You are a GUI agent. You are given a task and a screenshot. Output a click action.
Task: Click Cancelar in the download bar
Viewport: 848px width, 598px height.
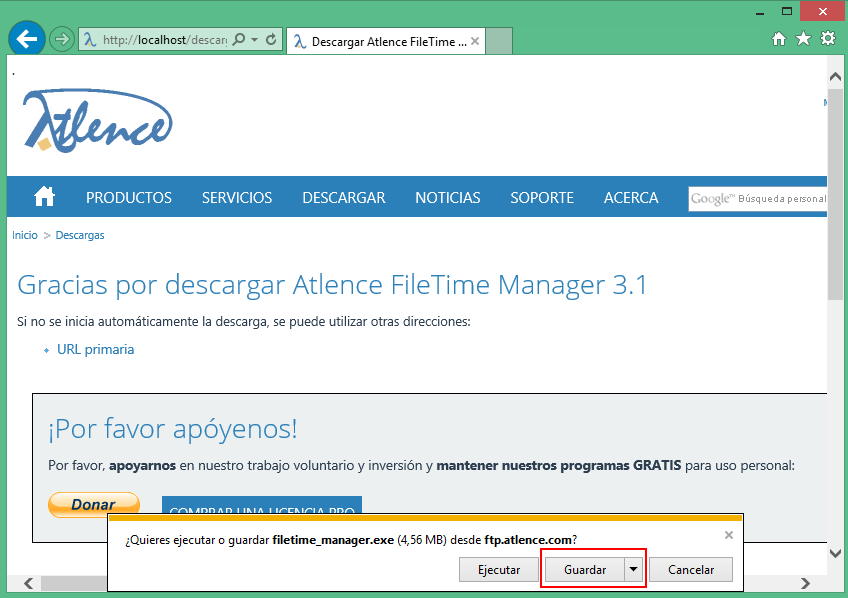pyautogui.click(x=691, y=569)
